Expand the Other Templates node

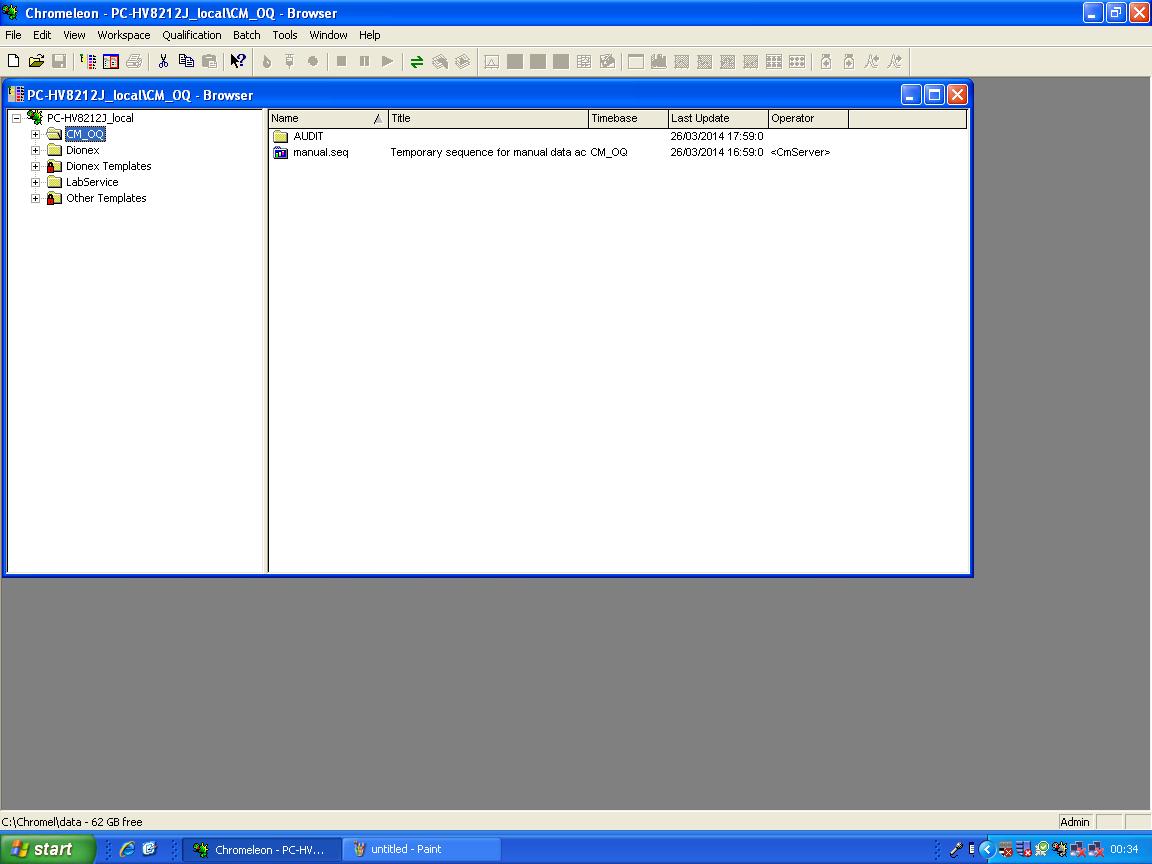(35, 198)
